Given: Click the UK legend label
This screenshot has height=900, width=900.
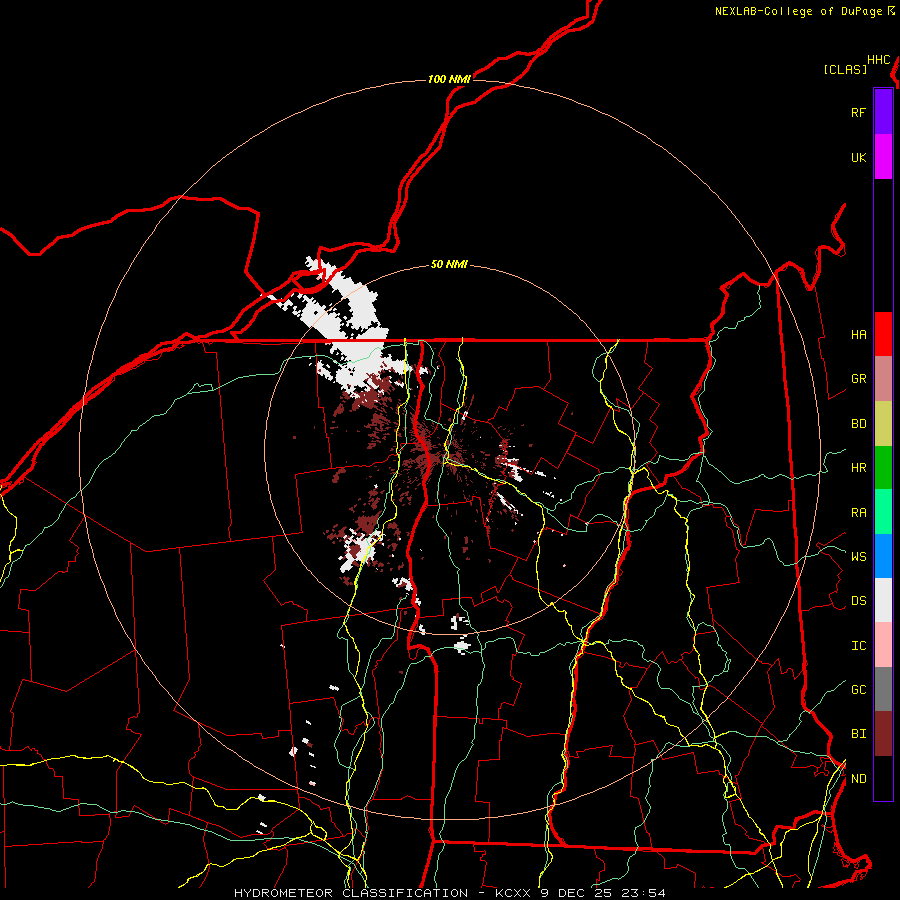Looking at the screenshot, I should coord(858,157).
